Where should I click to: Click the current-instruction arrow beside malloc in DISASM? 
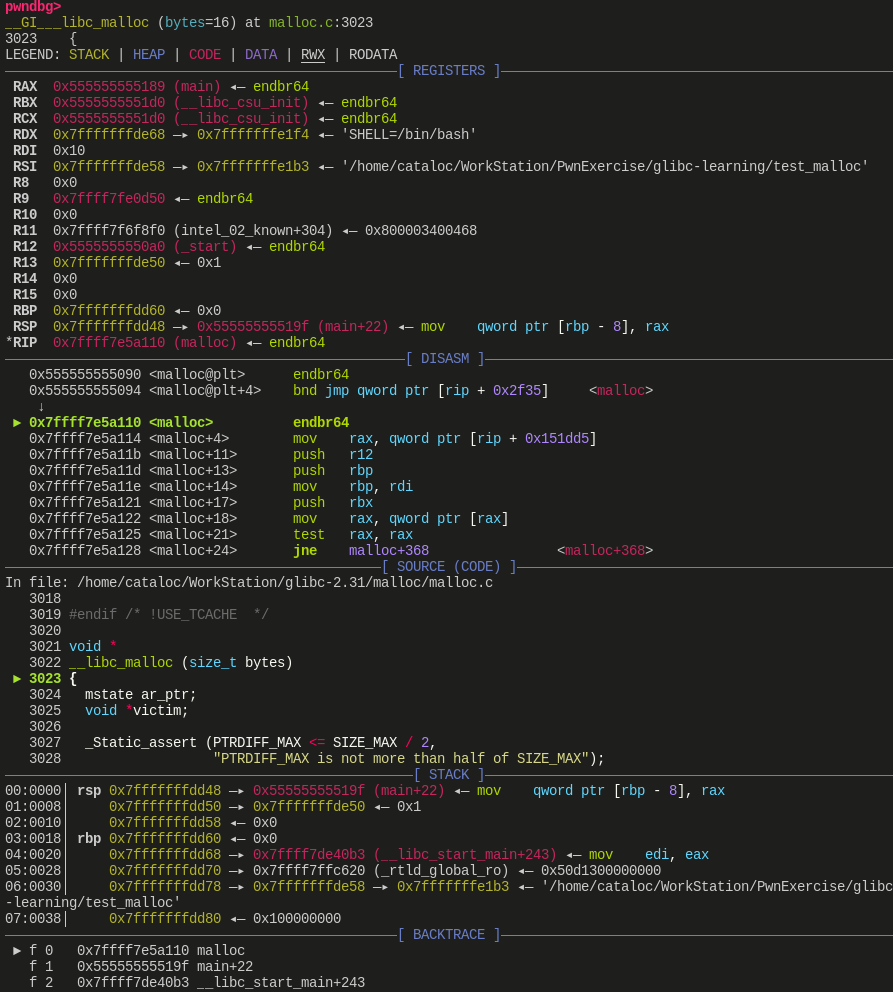17,423
